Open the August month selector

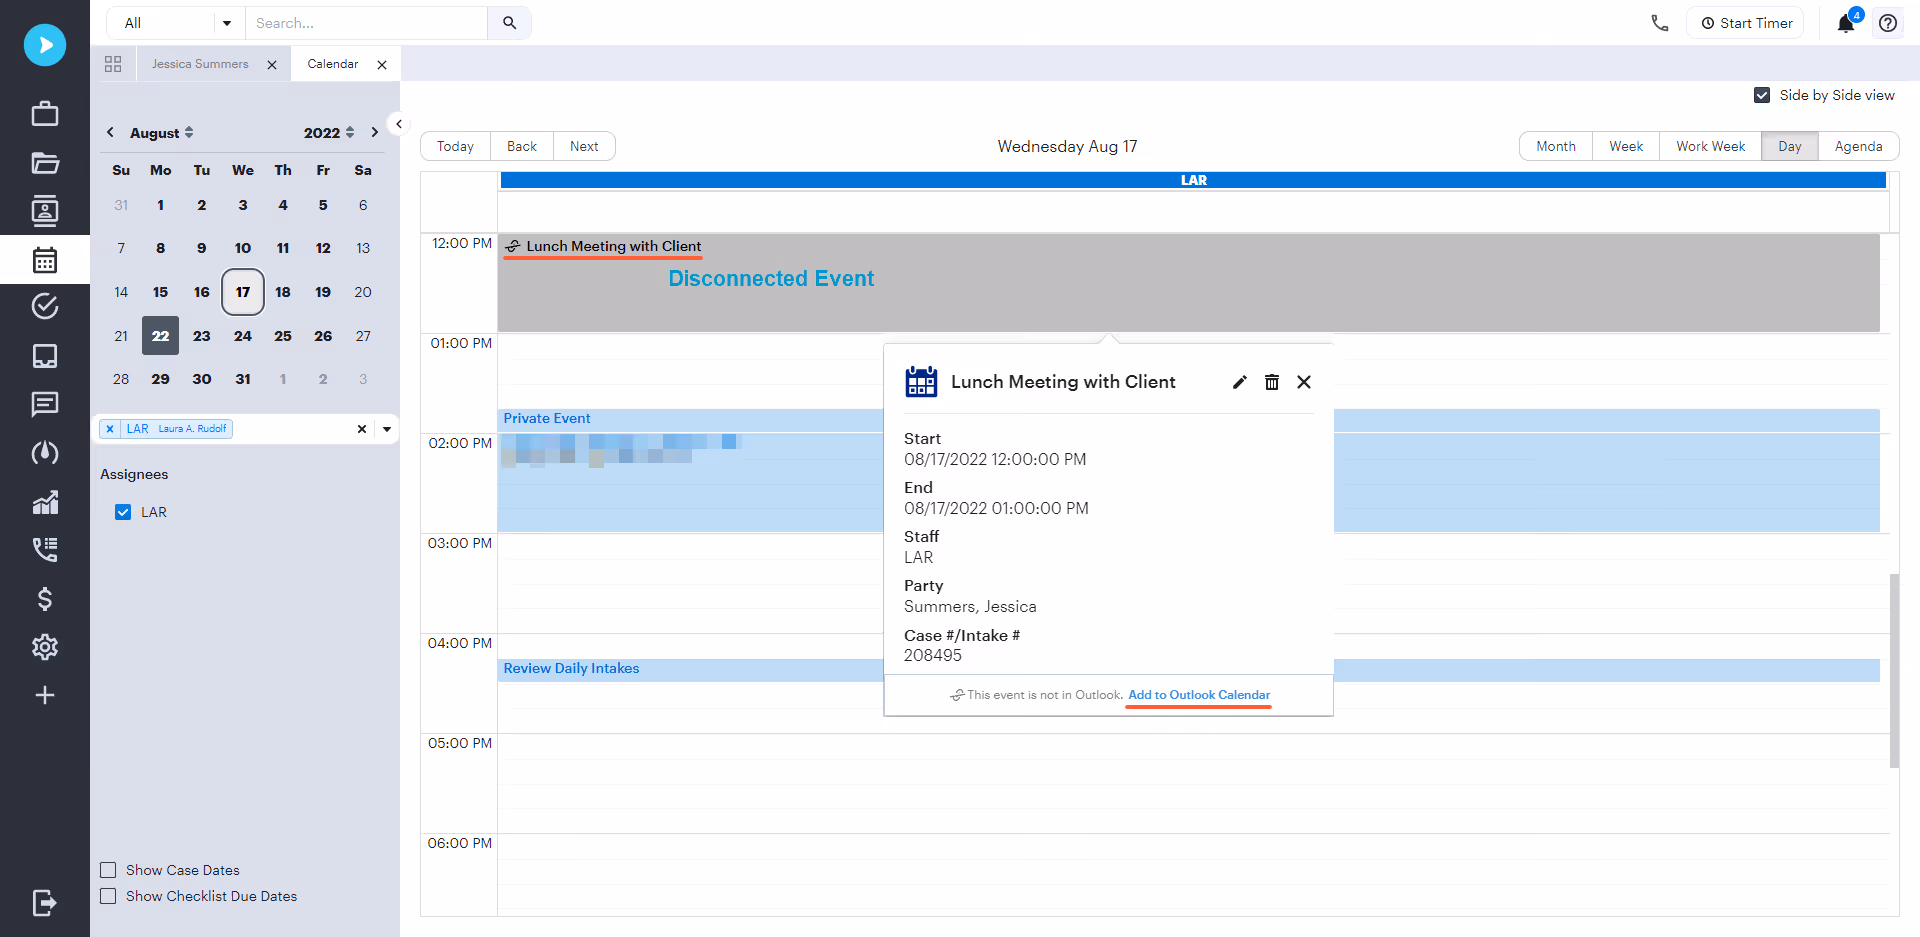click(x=161, y=133)
